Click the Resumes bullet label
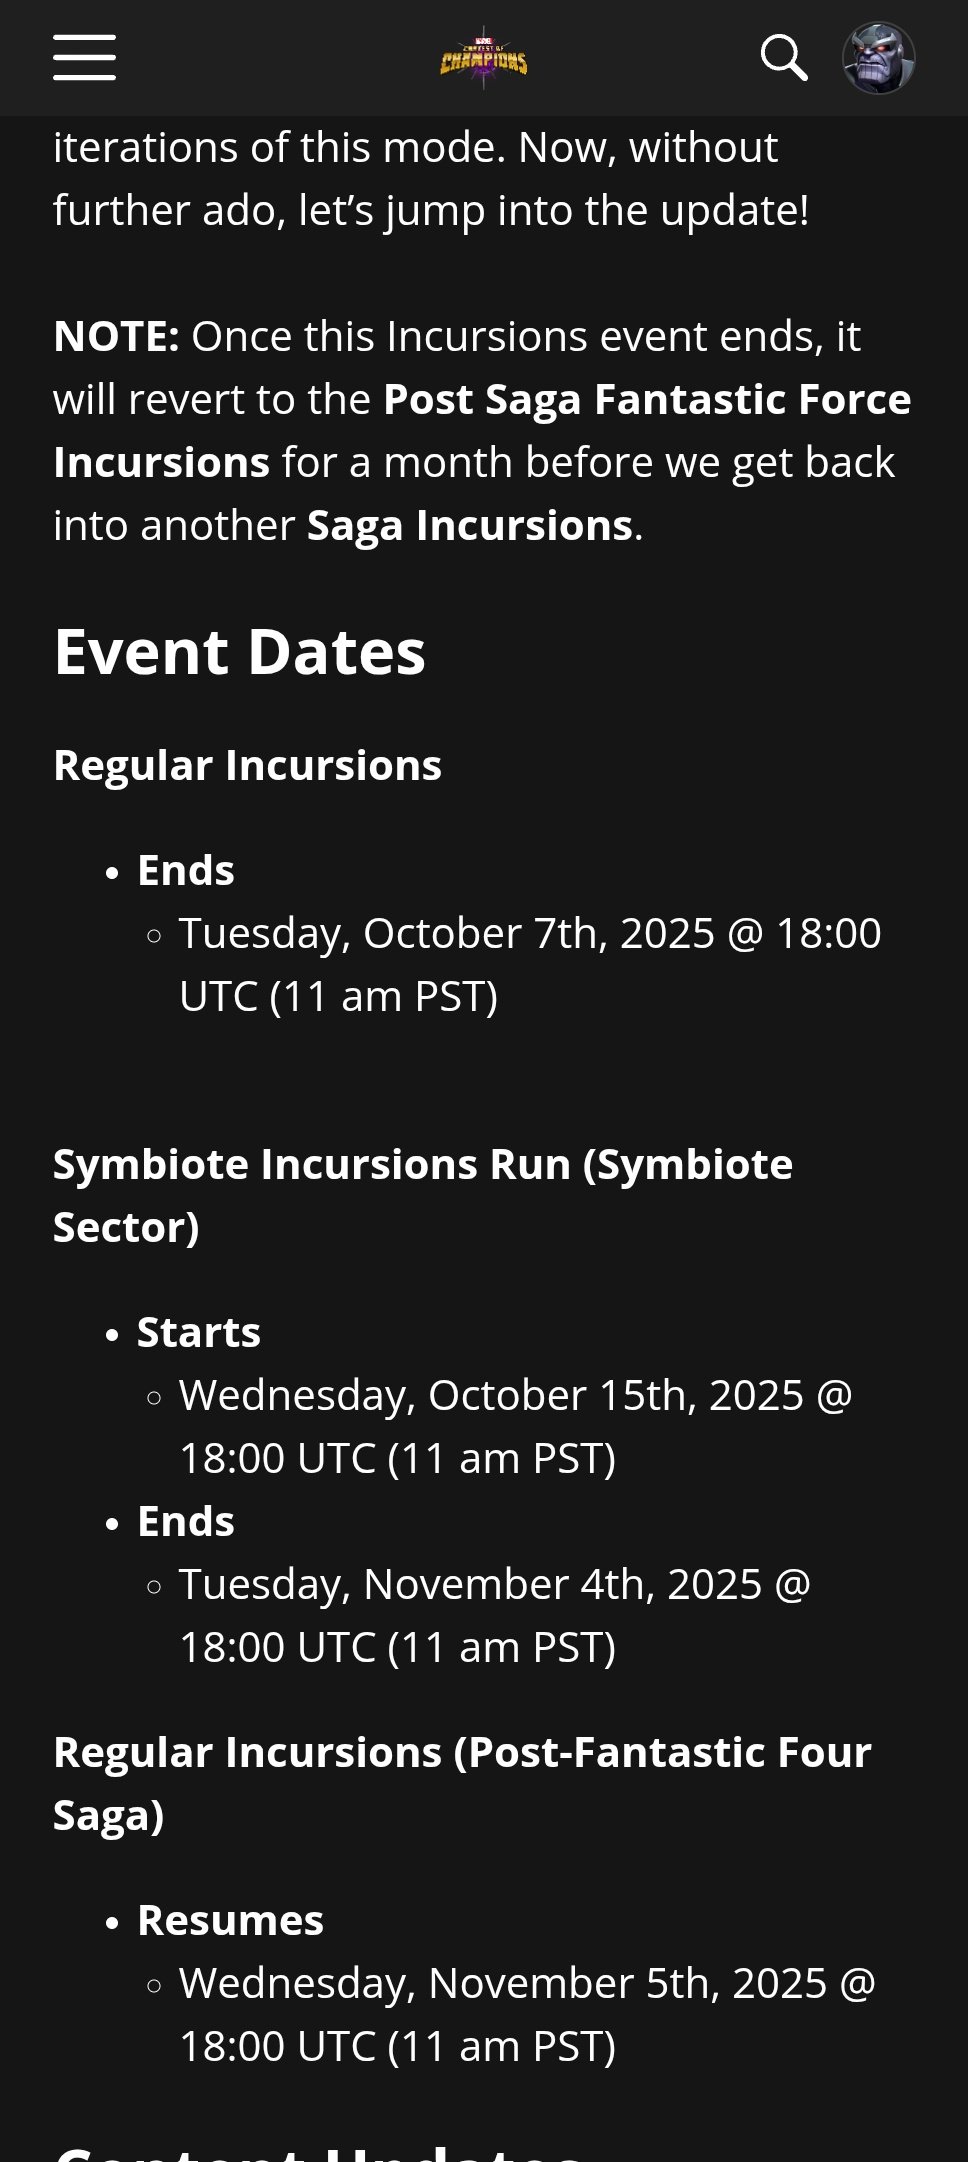The width and height of the screenshot is (968, 2162). click(x=230, y=1920)
